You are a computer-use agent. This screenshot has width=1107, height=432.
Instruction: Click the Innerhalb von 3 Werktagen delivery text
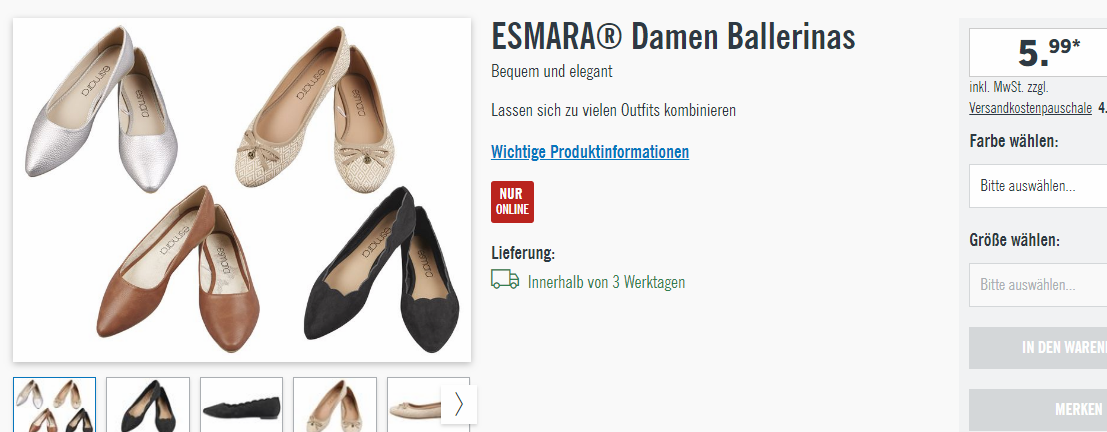606,282
